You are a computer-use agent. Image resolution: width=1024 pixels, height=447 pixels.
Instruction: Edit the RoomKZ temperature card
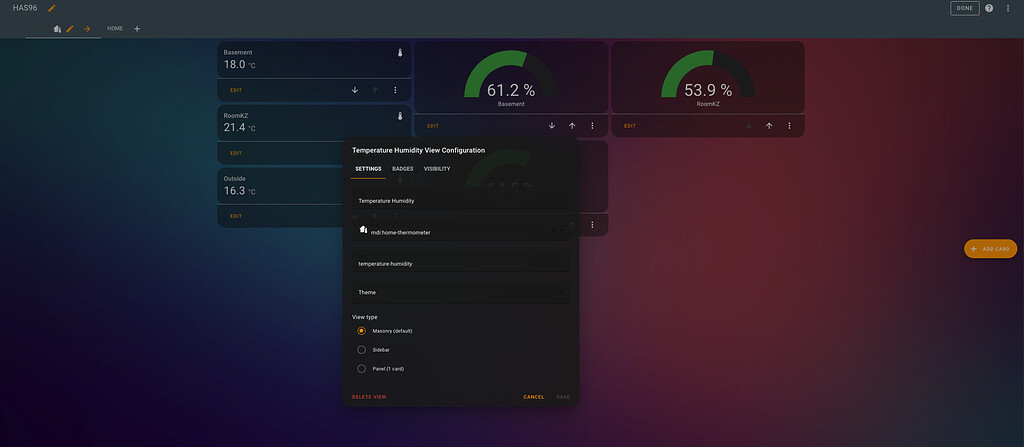(236, 153)
